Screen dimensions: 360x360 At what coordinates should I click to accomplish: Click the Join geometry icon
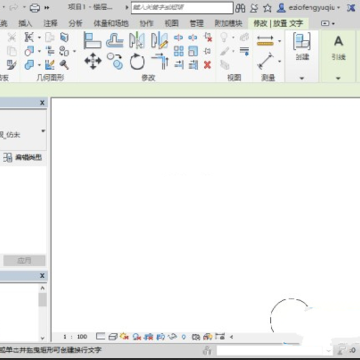coord(29,65)
